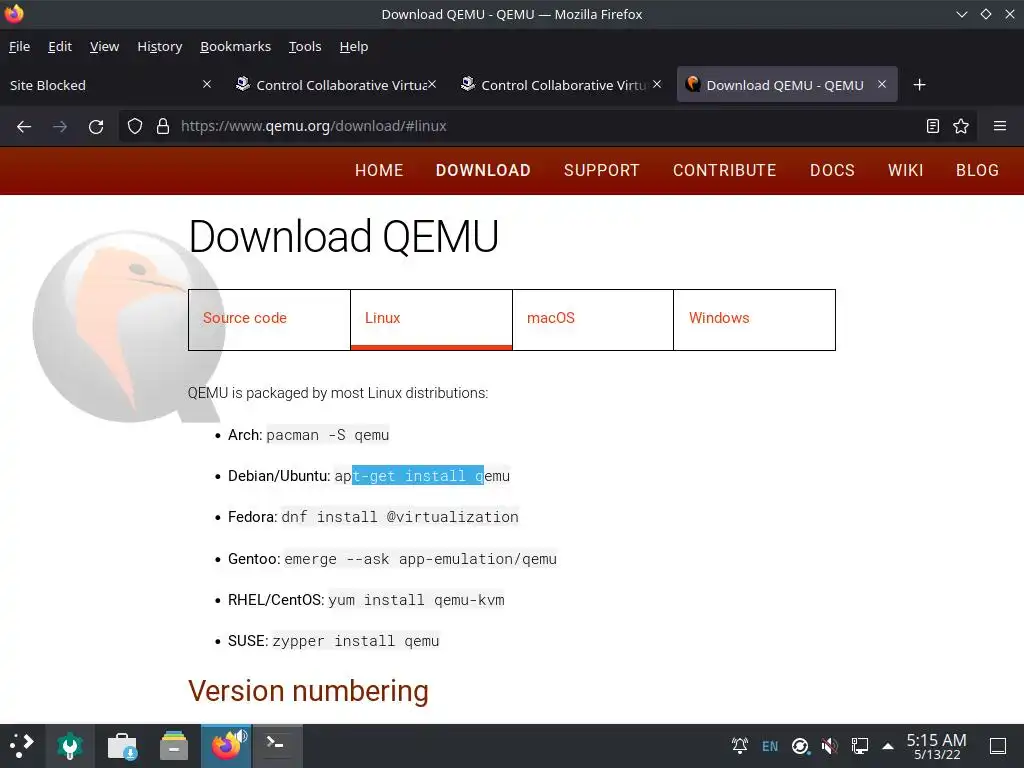Open the network tray icon
This screenshot has width=1024, height=768.
[x=859, y=745]
